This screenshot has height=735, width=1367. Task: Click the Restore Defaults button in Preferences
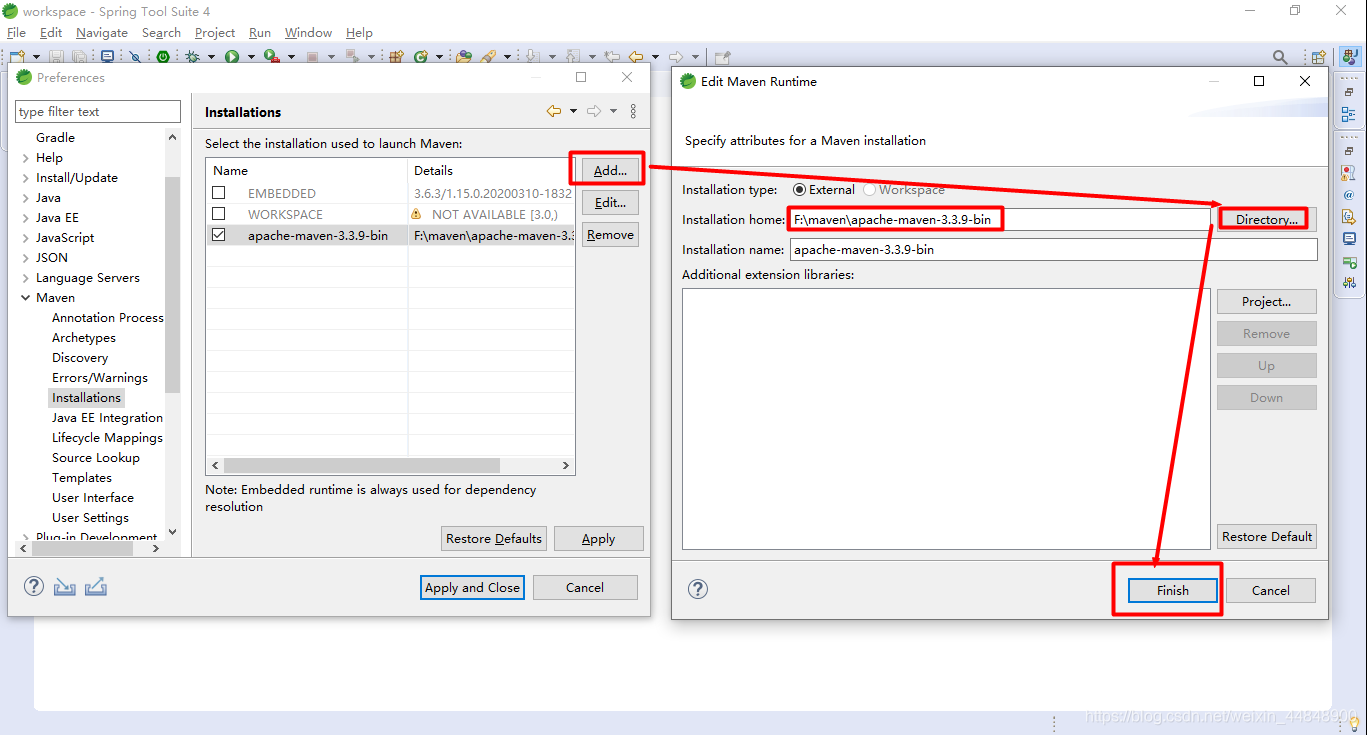[494, 539]
